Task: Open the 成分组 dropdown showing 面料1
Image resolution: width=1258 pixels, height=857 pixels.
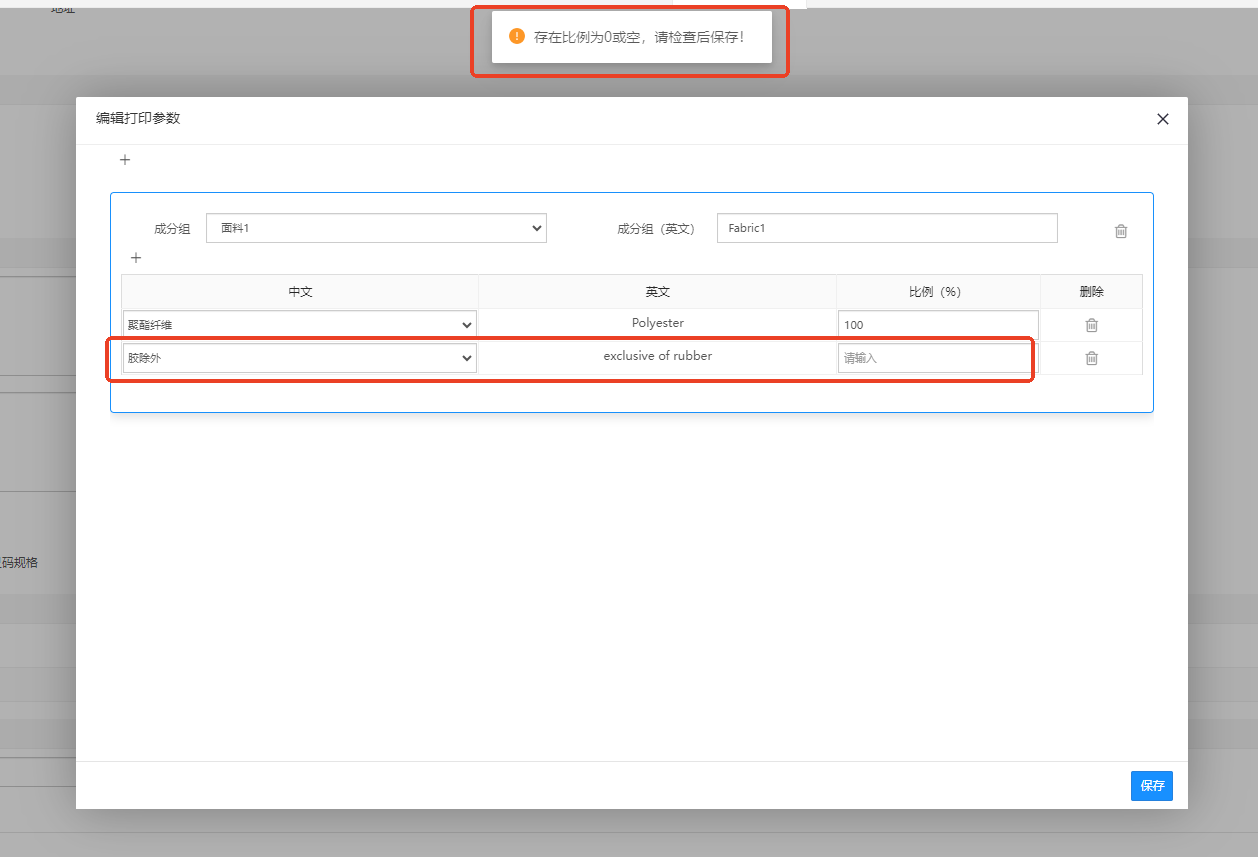Action: click(376, 228)
